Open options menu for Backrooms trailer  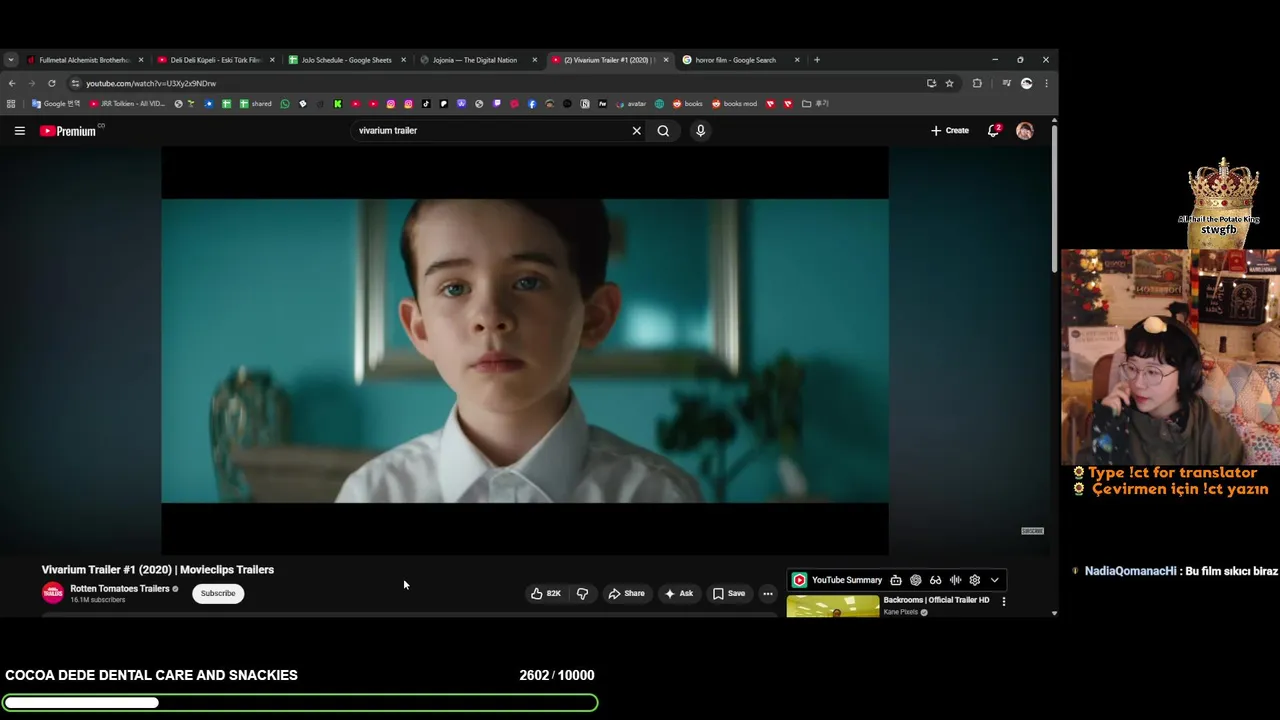click(1003, 601)
